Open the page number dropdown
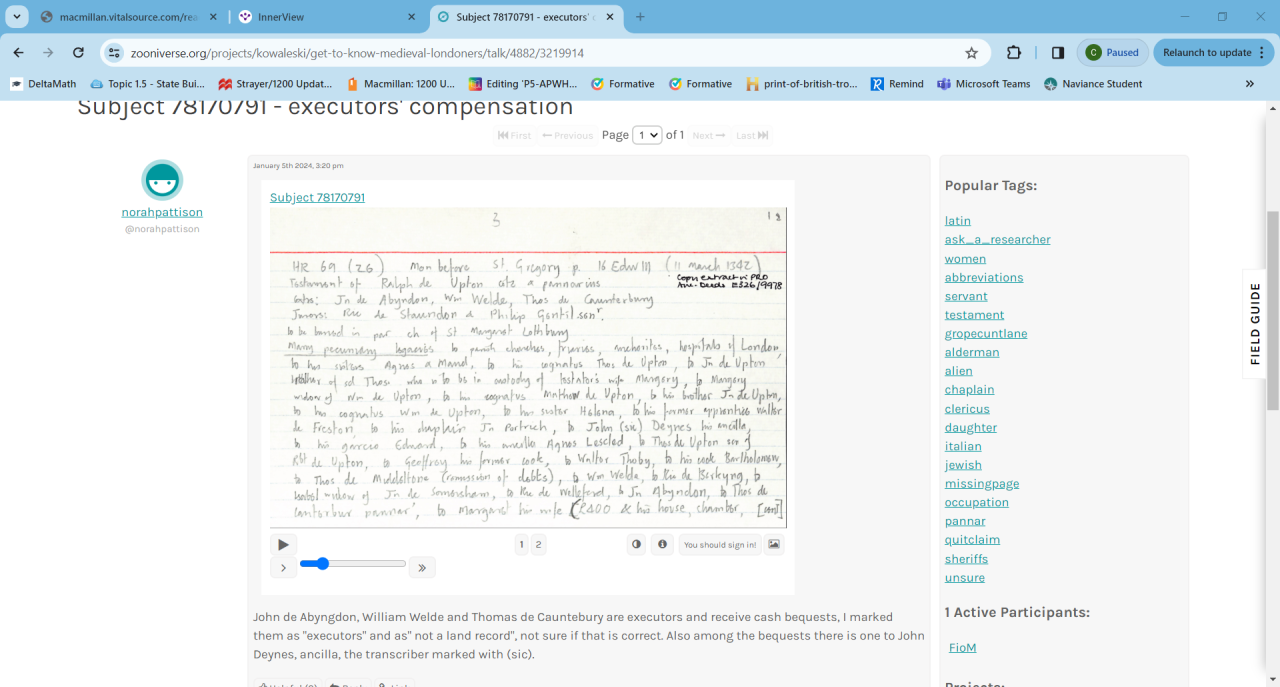This screenshot has width=1280, height=687. coord(647,135)
